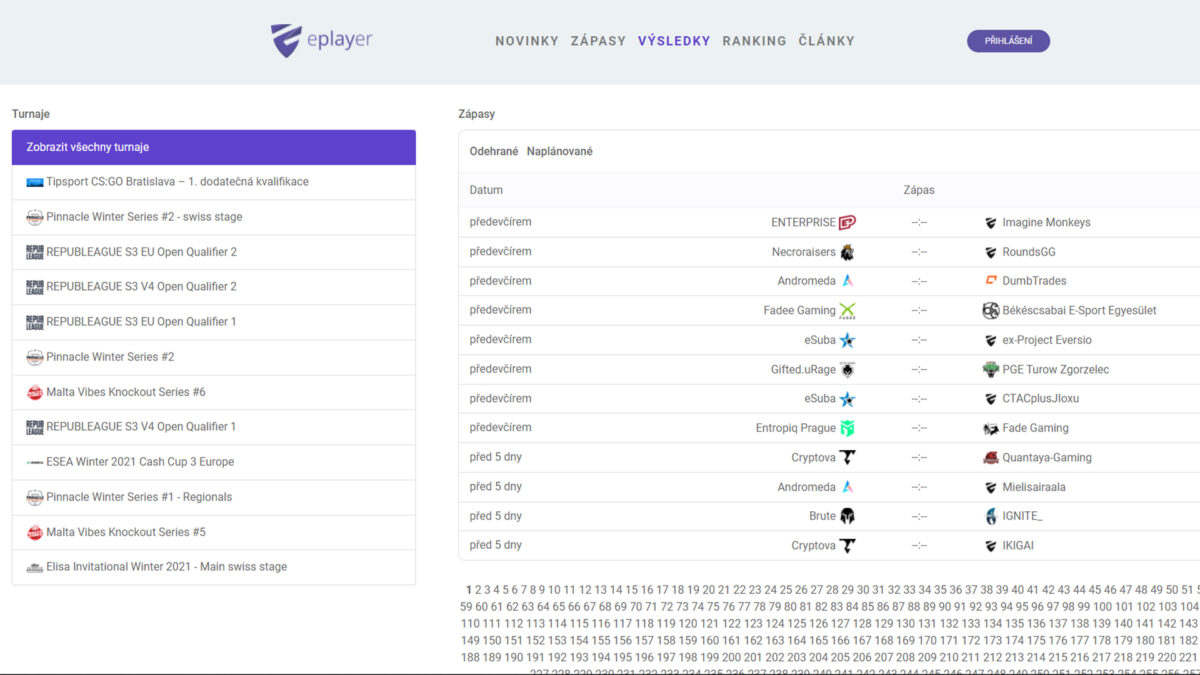
Task: Click the IKIGAI team logo
Action: (991, 546)
